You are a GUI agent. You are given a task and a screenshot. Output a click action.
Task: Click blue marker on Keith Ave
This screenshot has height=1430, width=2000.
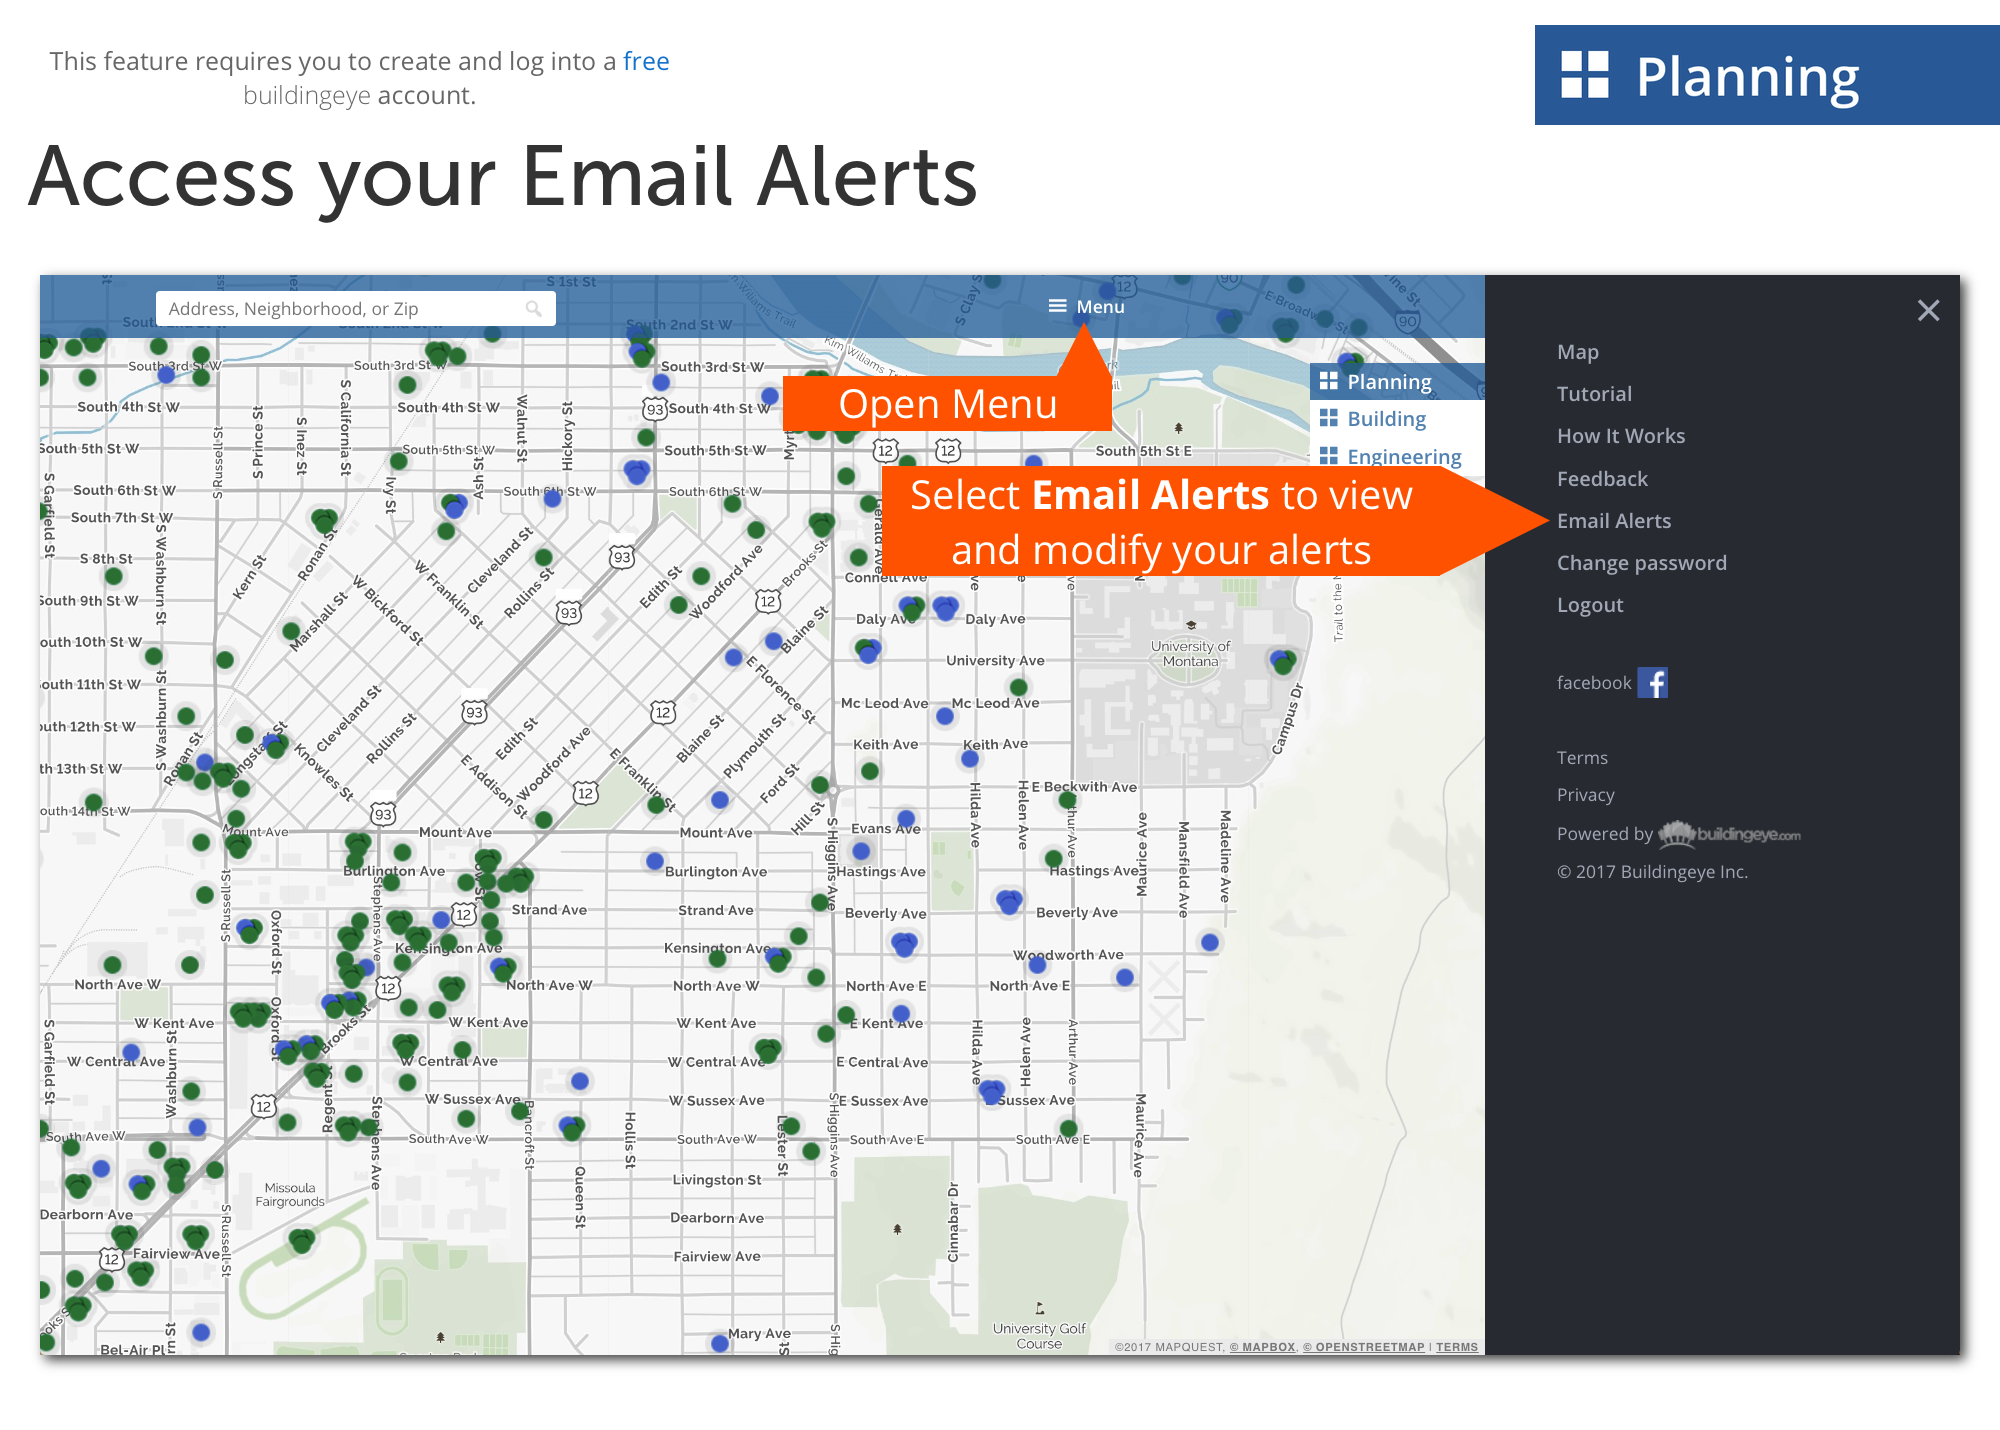[x=969, y=758]
